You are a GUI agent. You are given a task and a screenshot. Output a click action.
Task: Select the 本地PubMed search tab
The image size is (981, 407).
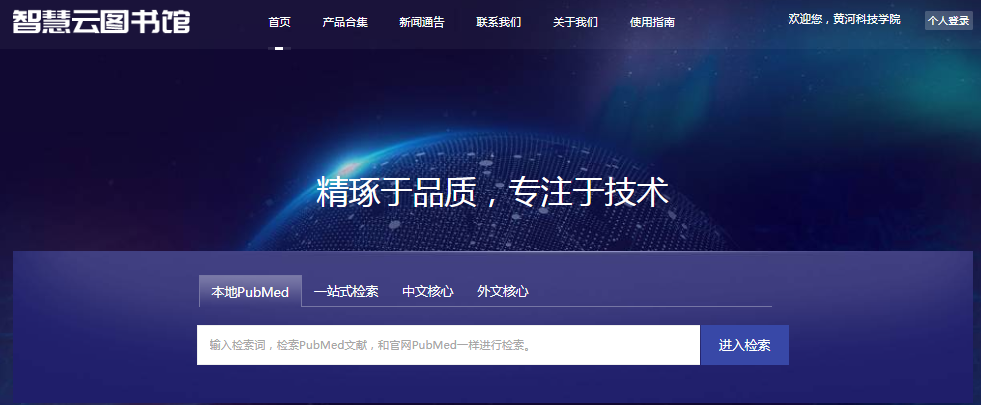point(250,292)
